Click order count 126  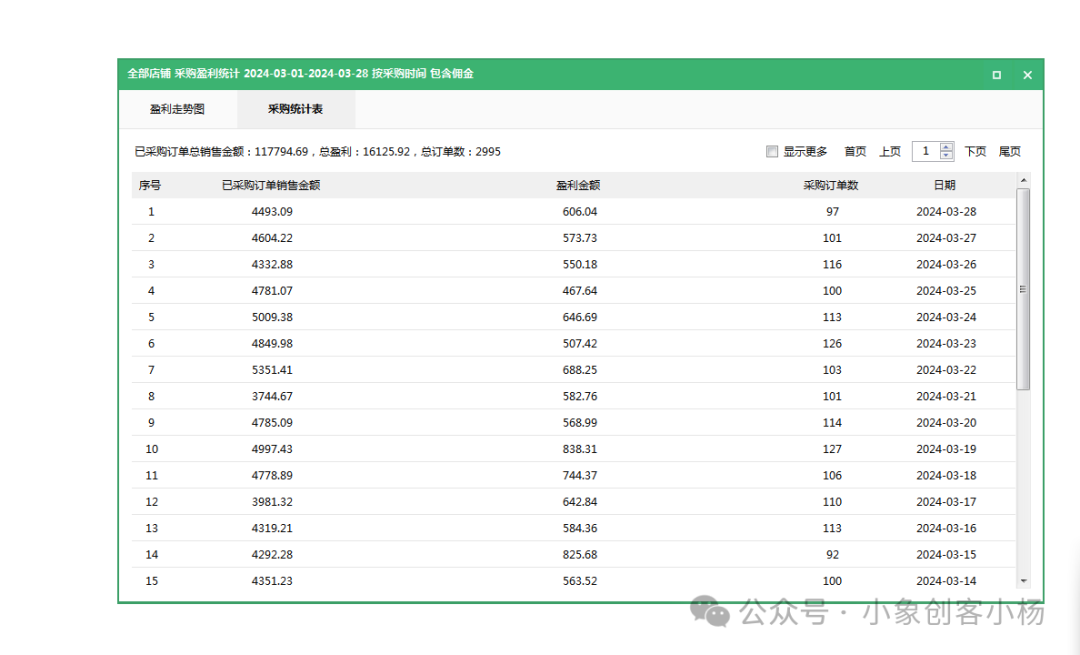pos(832,344)
